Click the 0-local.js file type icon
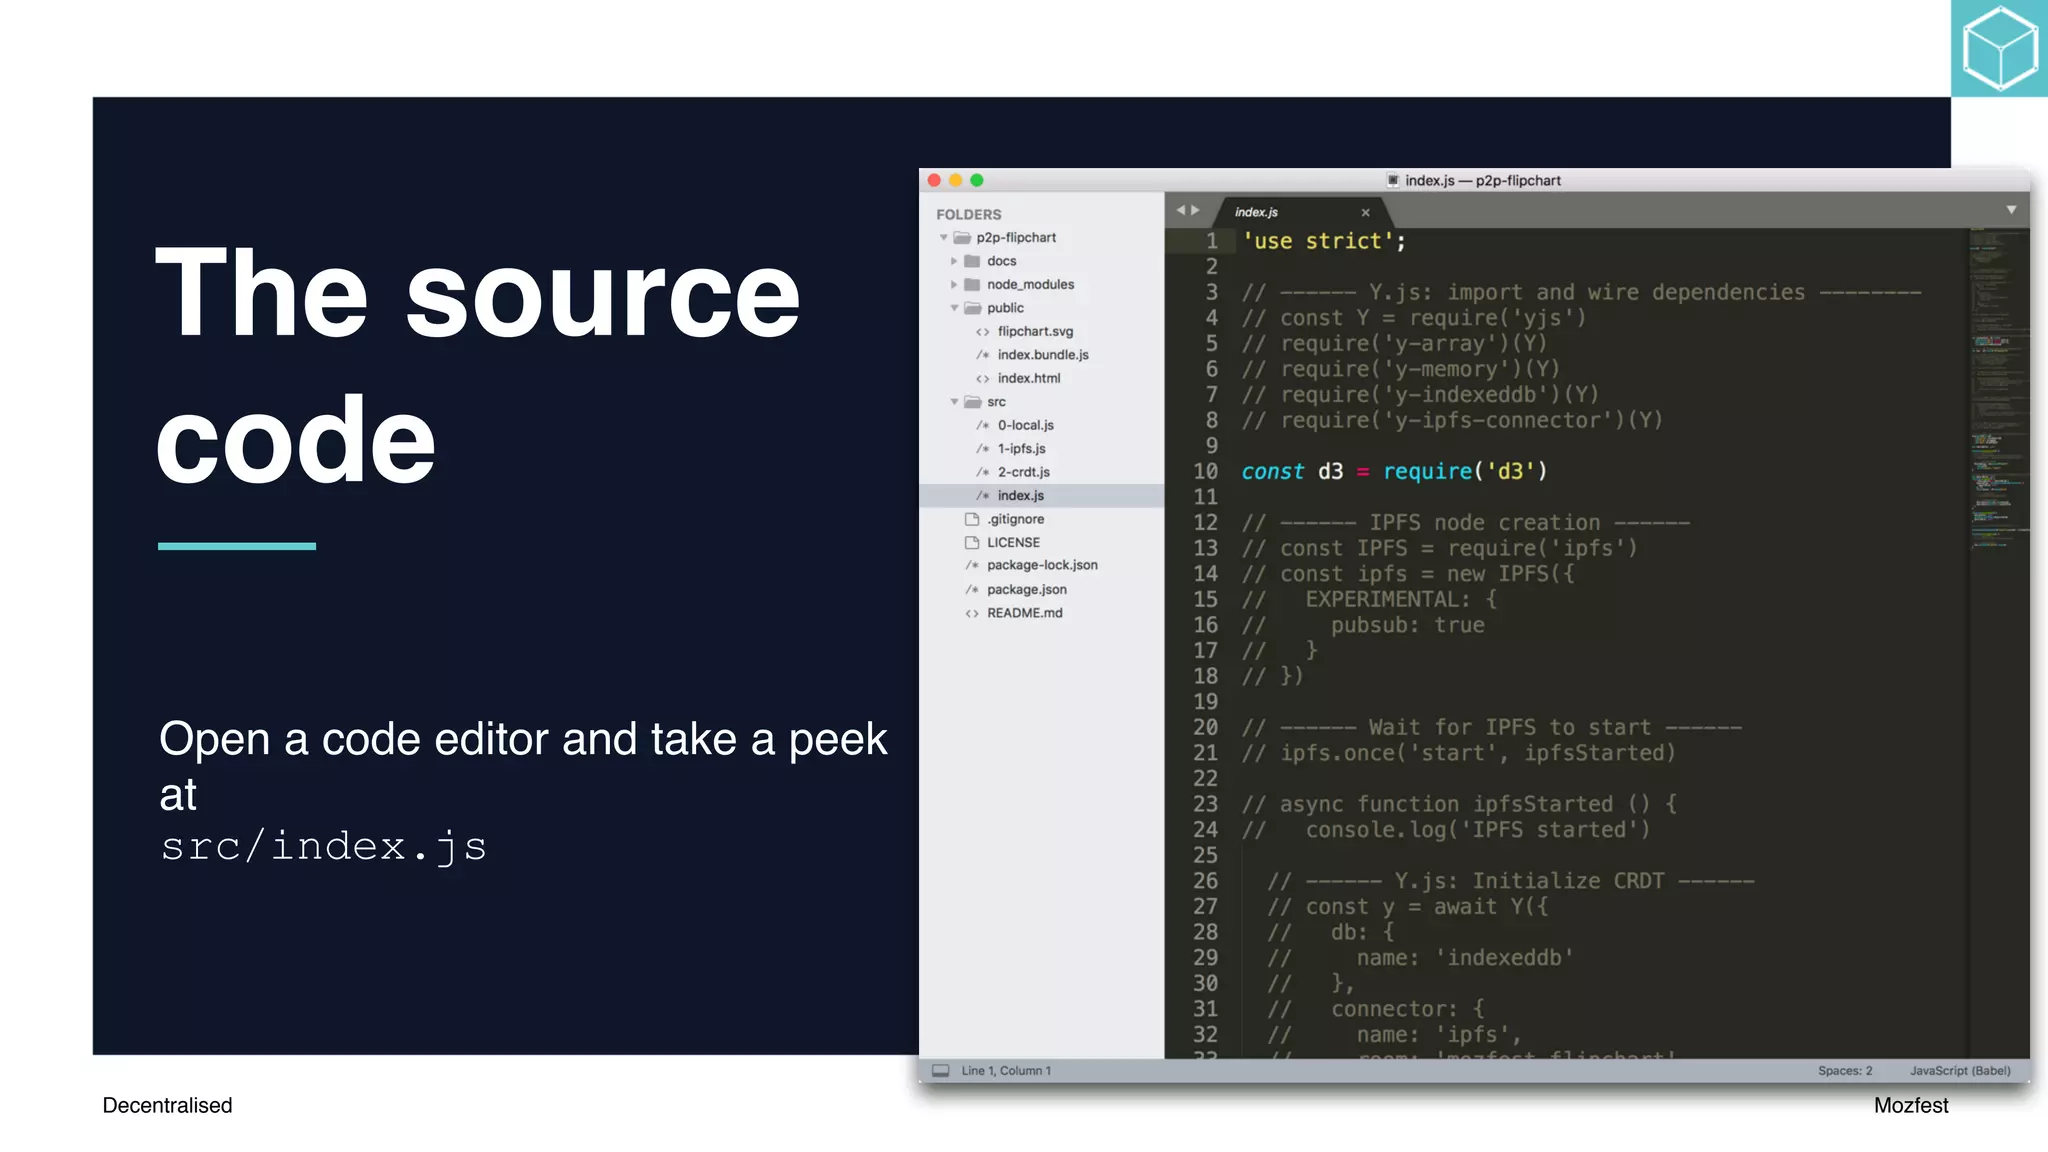The image size is (2048, 1152). [x=983, y=425]
